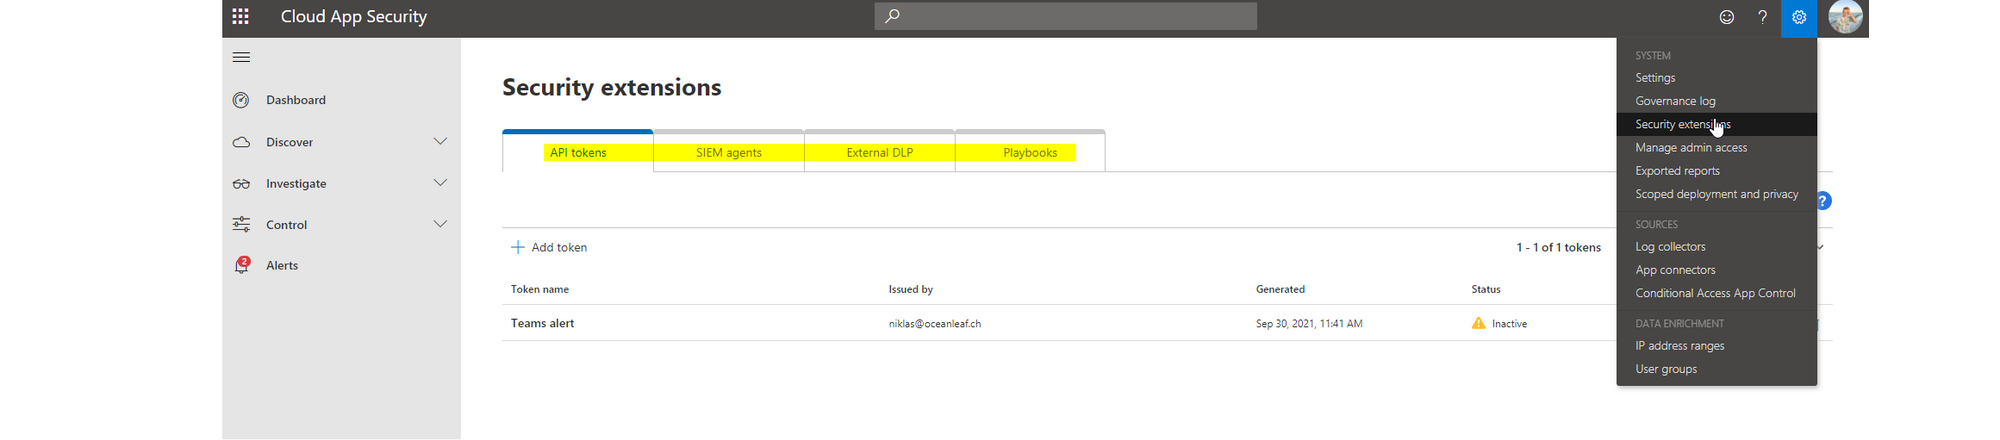
Task: Switch to the External DLP tab
Action: point(880,152)
